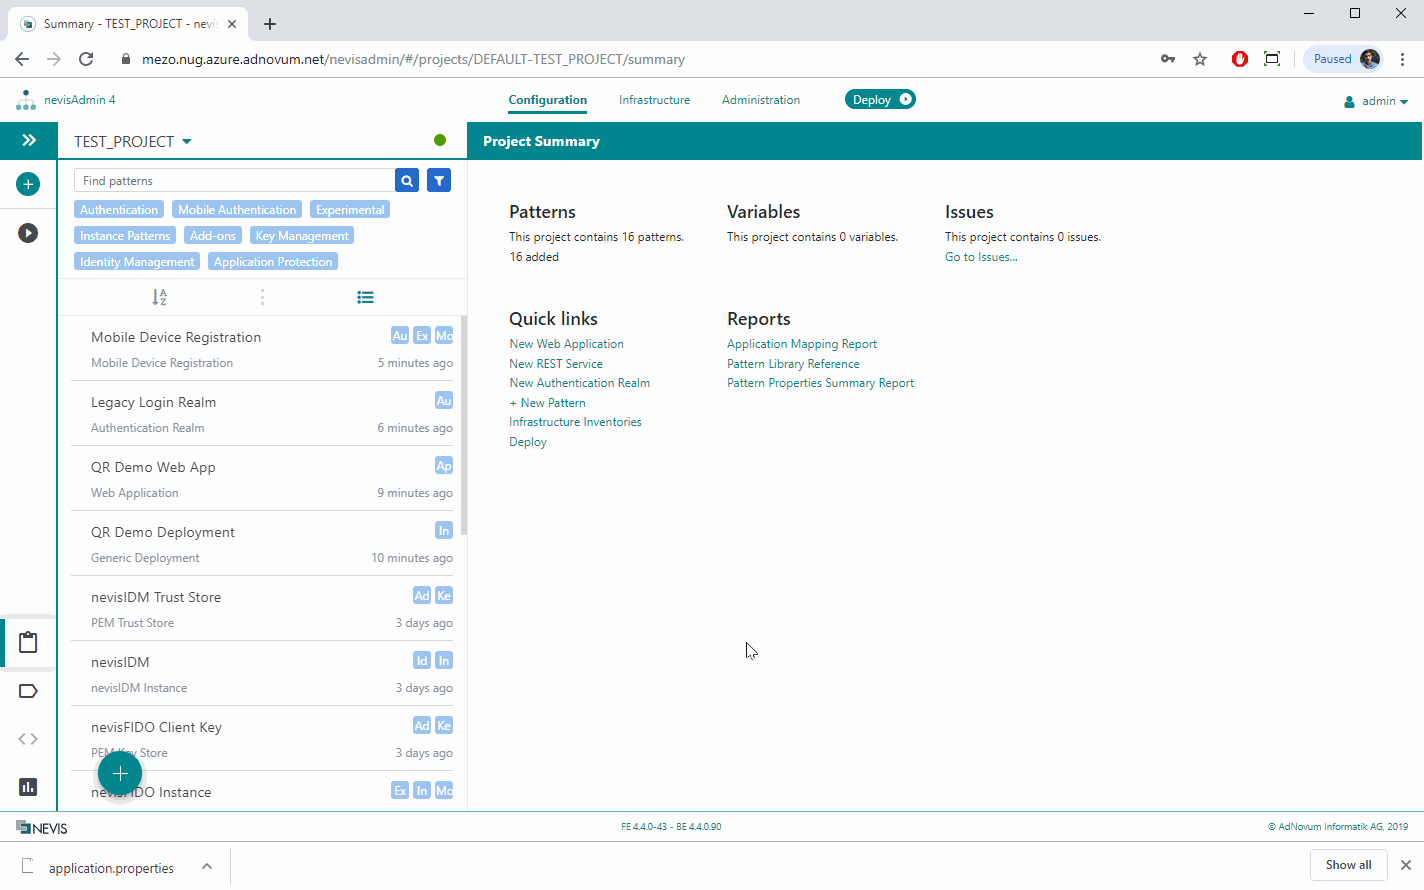Toggle the Instance Patterns filter tag

125,236
